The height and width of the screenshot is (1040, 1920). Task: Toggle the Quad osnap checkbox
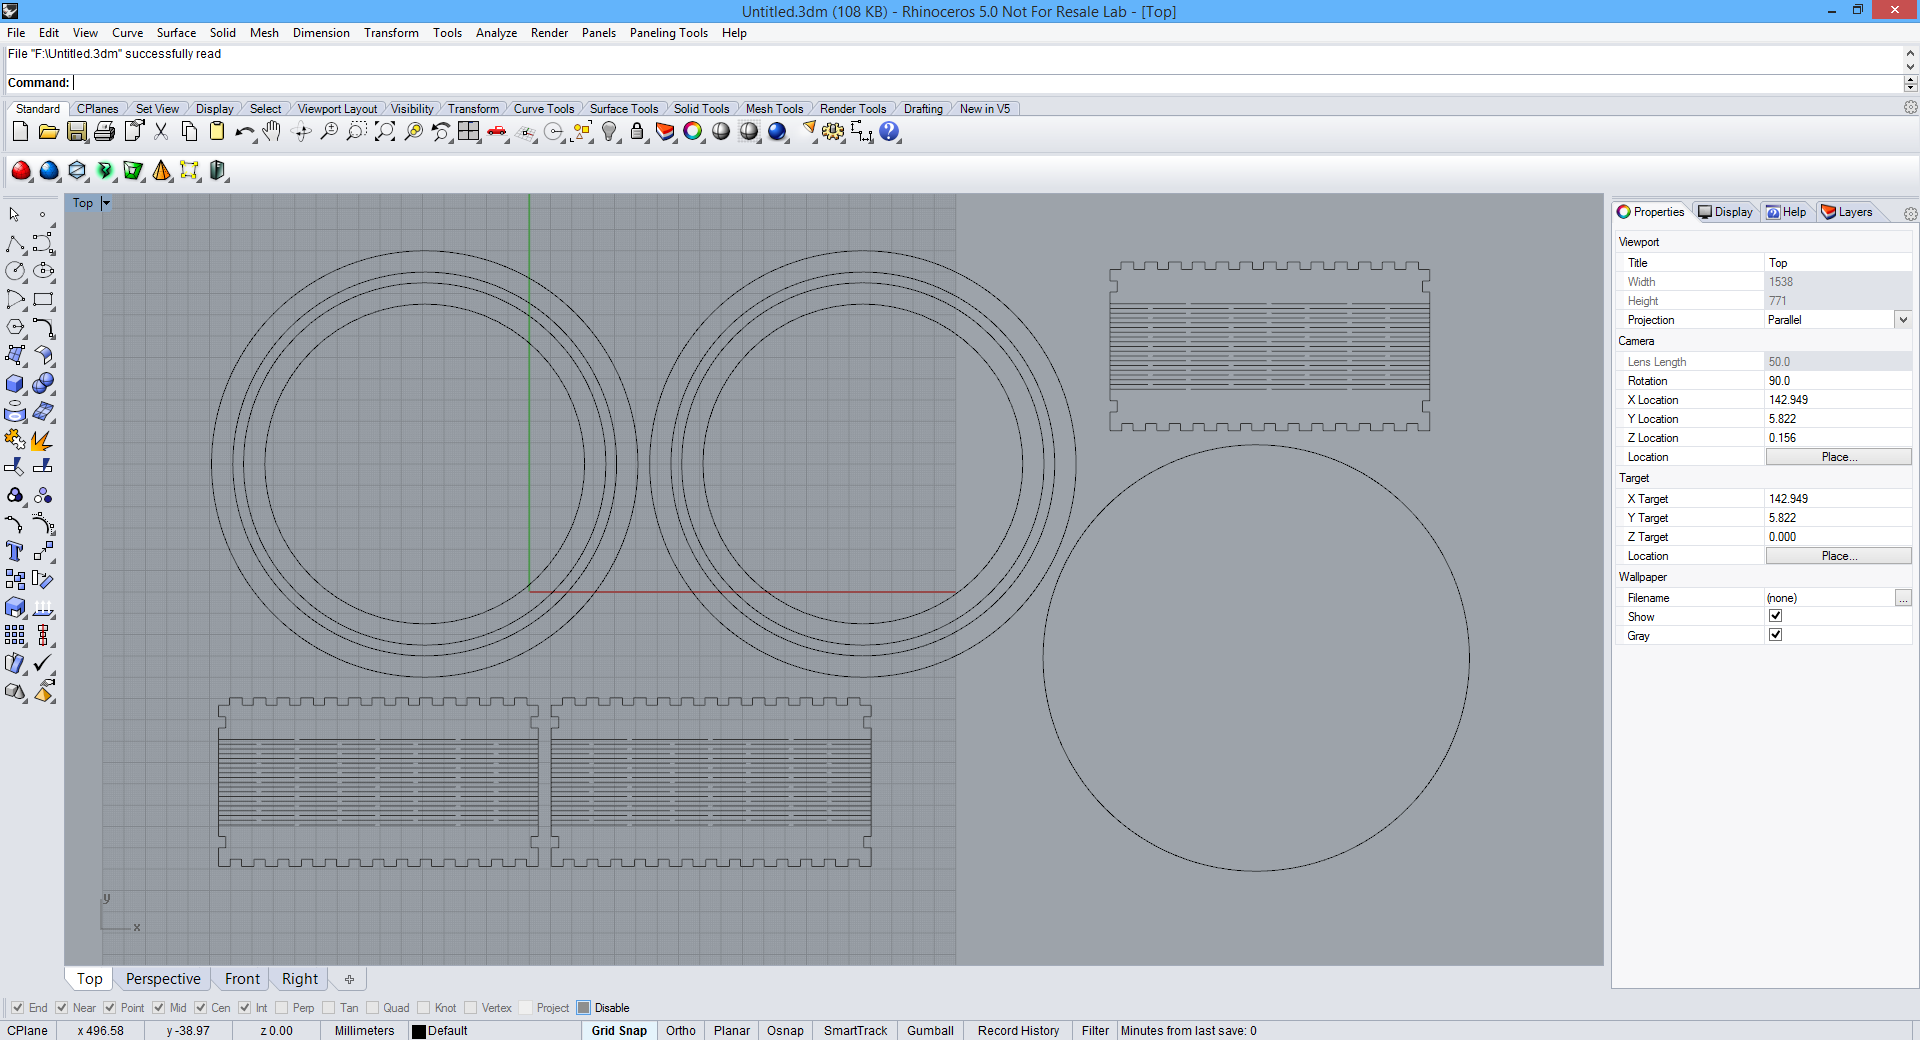click(x=373, y=1008)
